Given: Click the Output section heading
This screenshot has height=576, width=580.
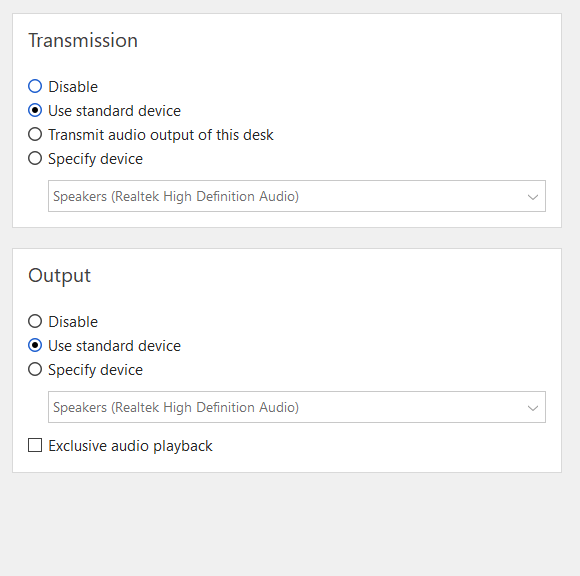Looking at the screenshot, I should (x=60, y=276).
